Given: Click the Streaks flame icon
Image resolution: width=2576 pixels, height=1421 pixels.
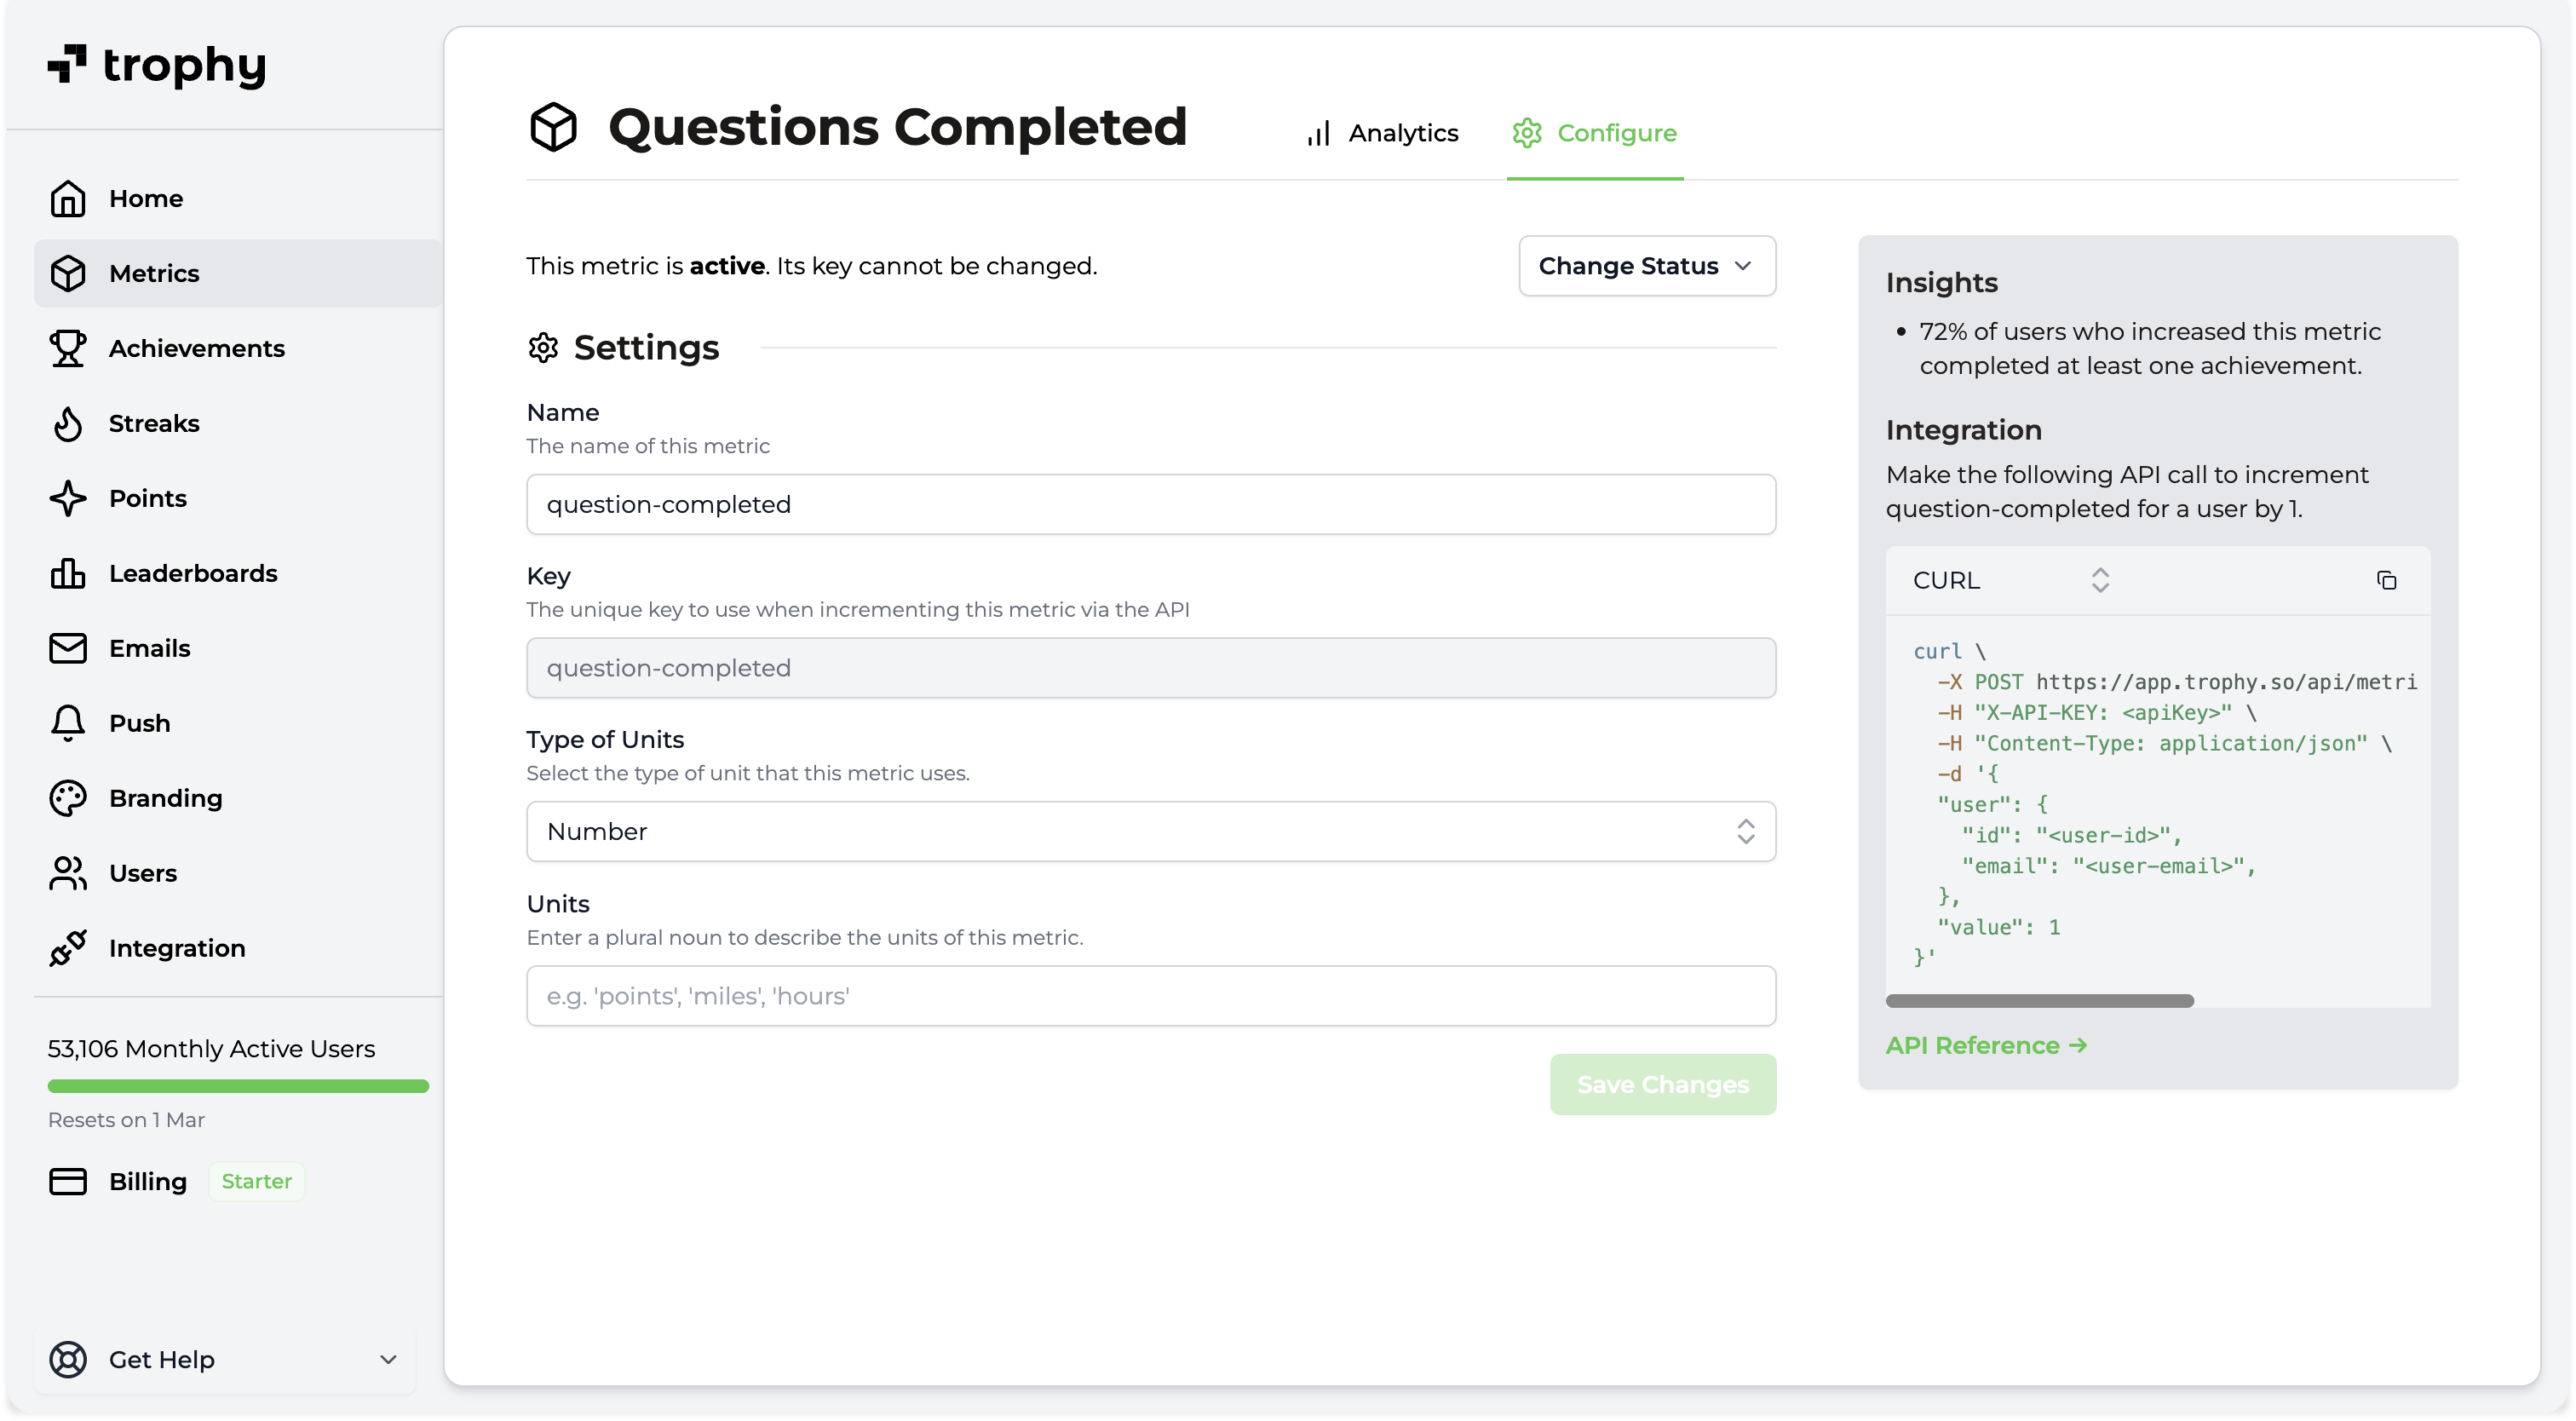Looking at the screenshot, I should [x=67, y=423].
